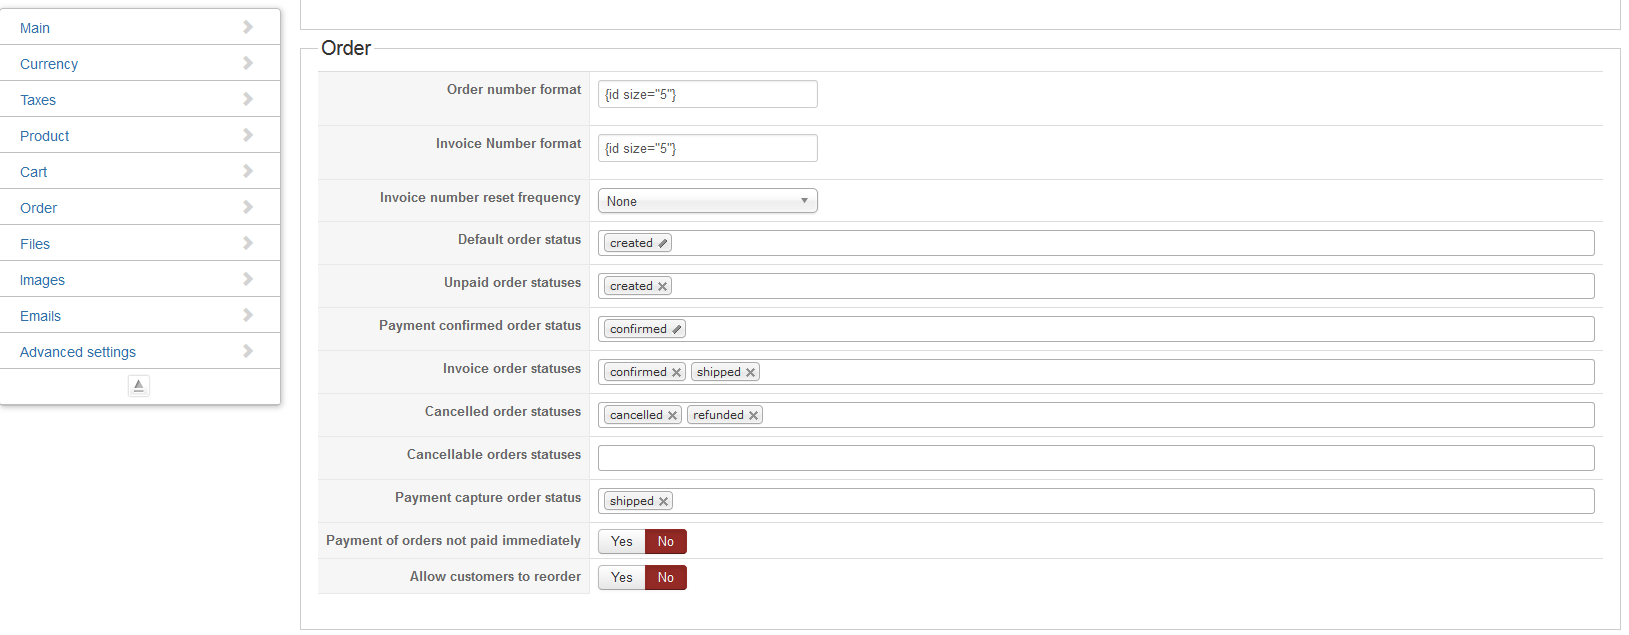Remove 'cancelled' tag from Cancelled order statuses

point(672,416)
